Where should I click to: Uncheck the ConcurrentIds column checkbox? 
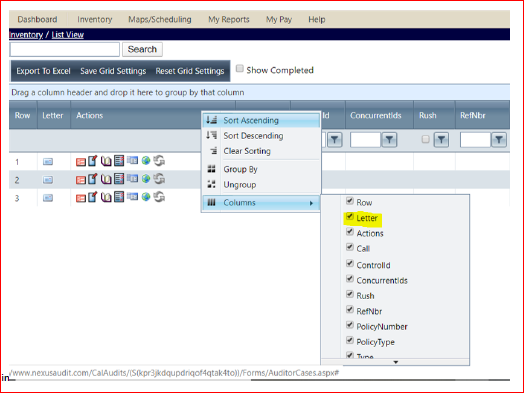(x=350, y=279)
